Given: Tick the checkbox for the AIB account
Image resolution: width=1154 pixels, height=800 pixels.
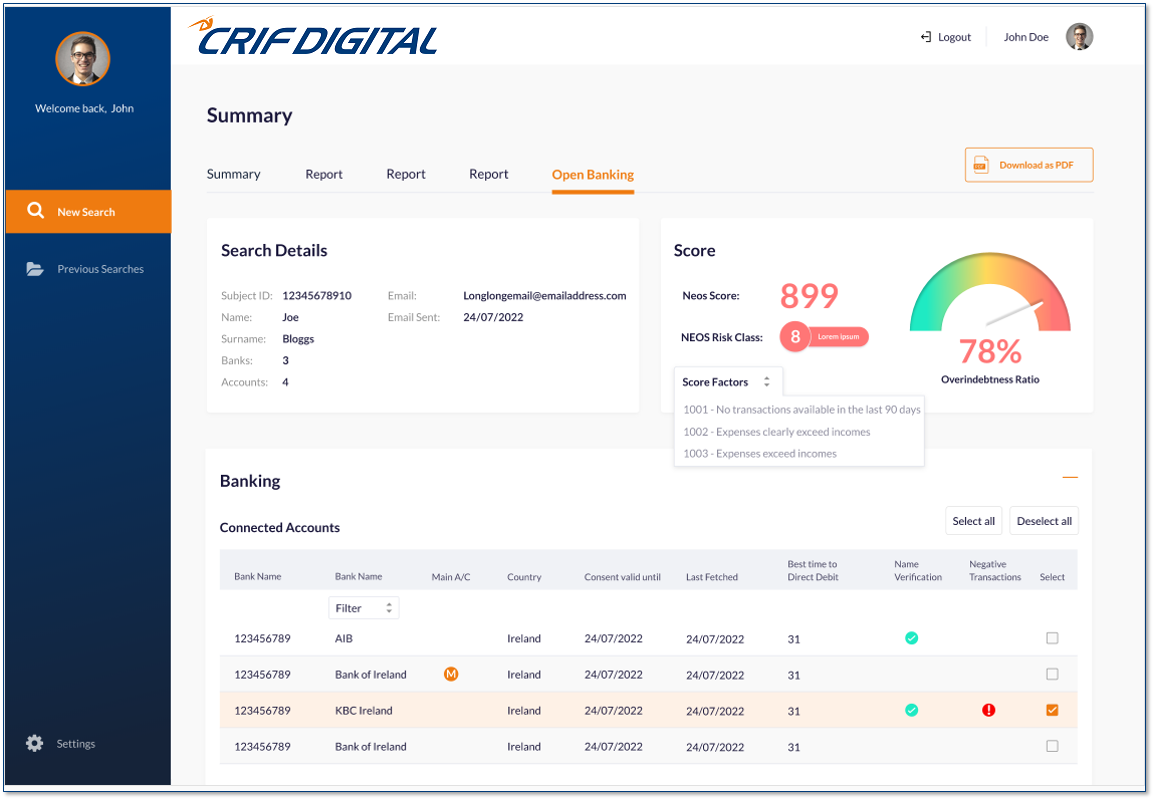Looking at the screenshot, I should point(1052,638).
